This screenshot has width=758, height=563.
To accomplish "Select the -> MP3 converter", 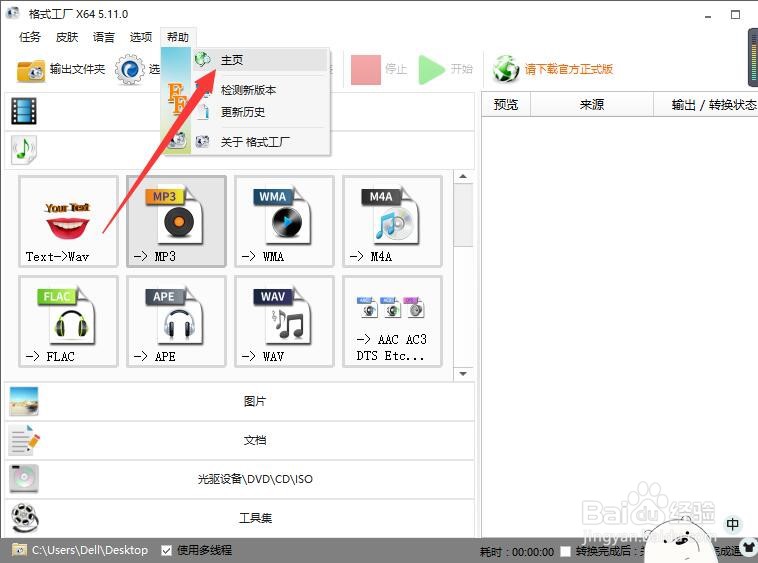I will [176, 221].
